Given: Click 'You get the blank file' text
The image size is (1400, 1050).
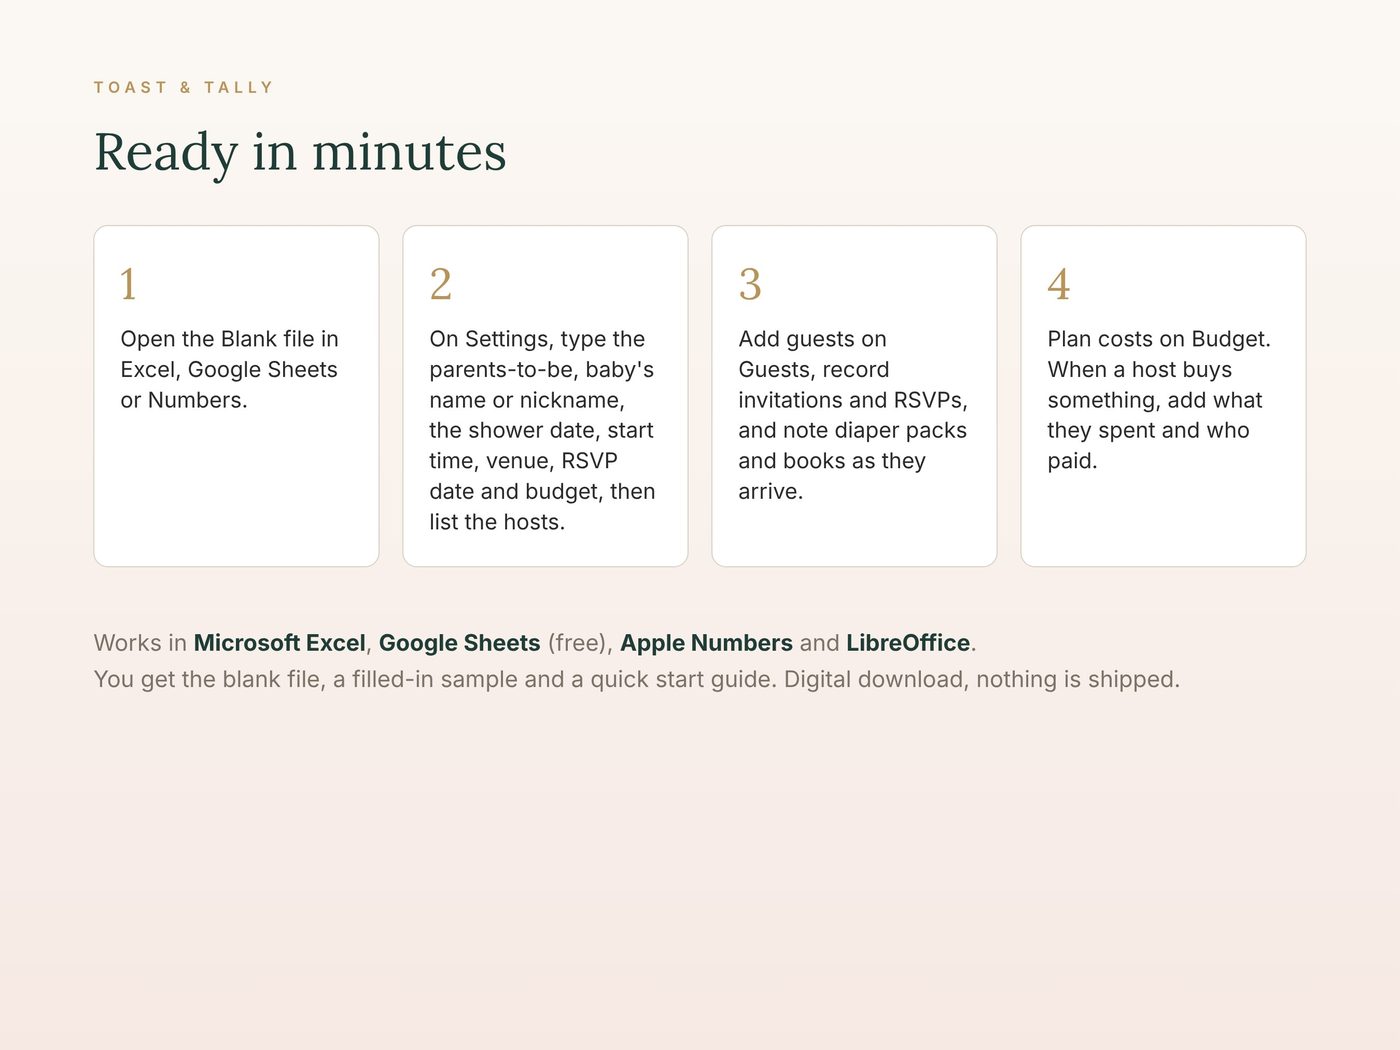Looking at the screenshot, I should (x=208, y=680).
